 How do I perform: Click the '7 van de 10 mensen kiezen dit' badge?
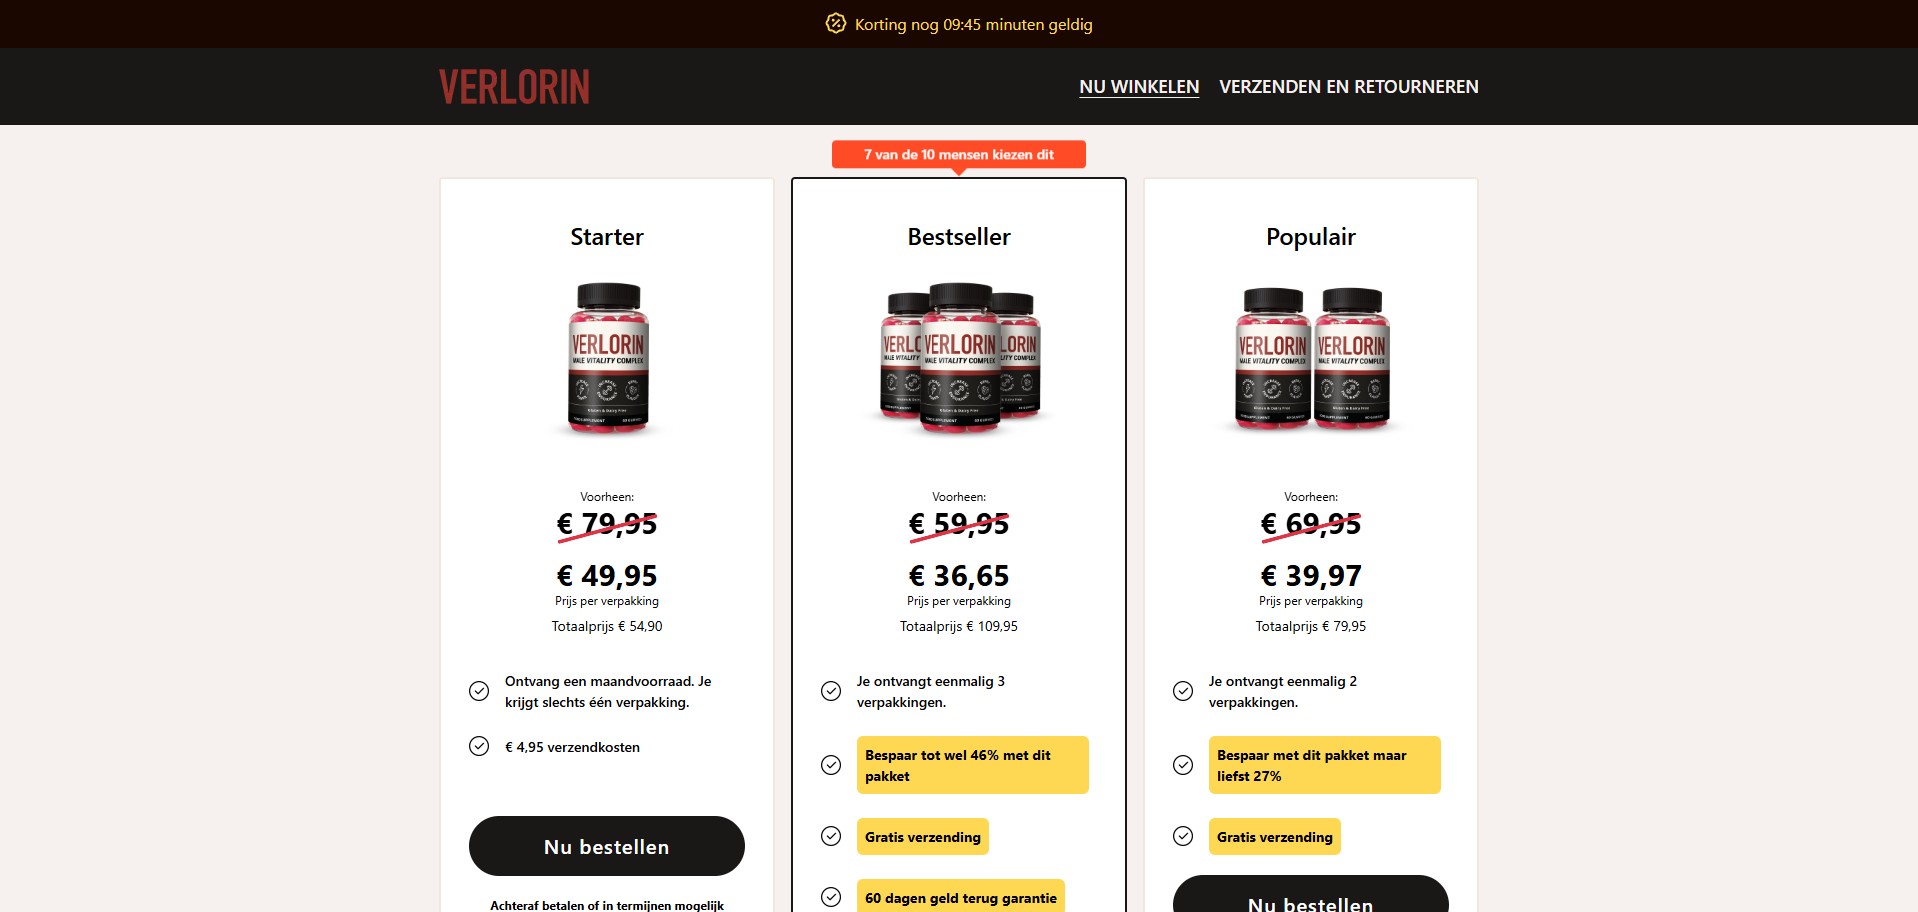pos(959,155)
